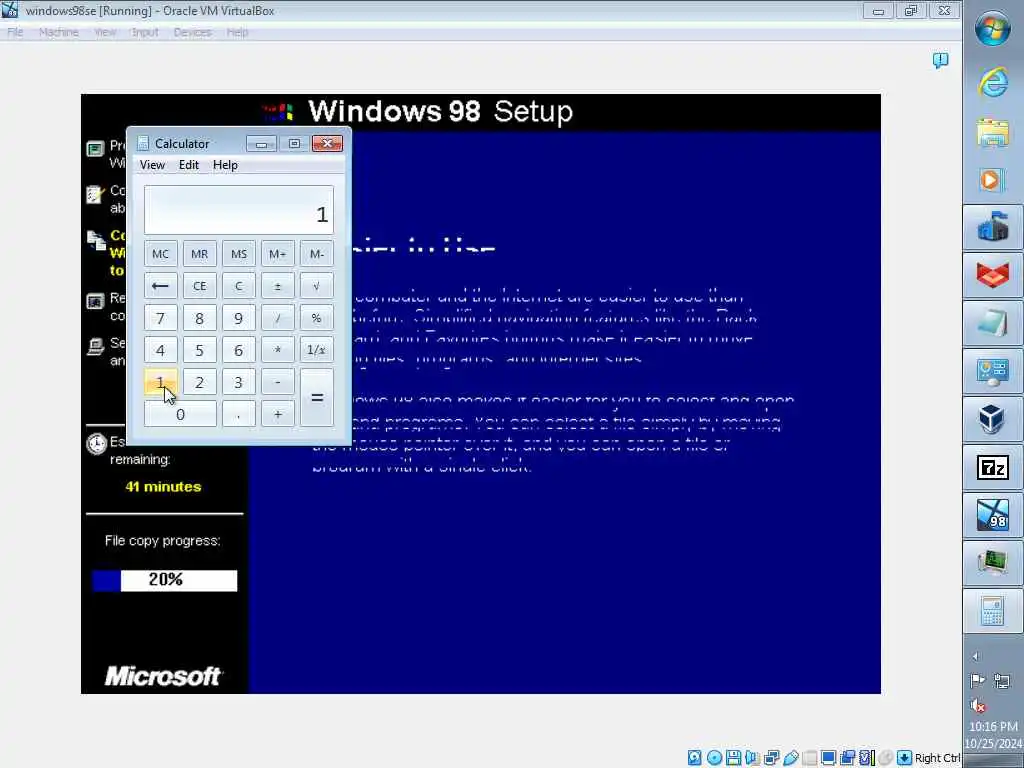Open the Windows Start orb

click(993, 28)
